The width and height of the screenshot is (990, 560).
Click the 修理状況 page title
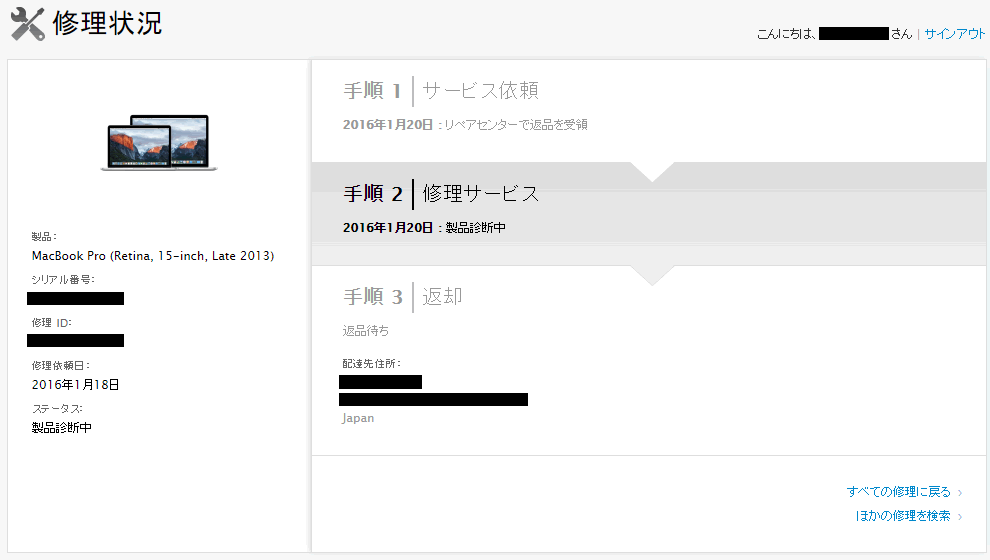coord(107,23)
